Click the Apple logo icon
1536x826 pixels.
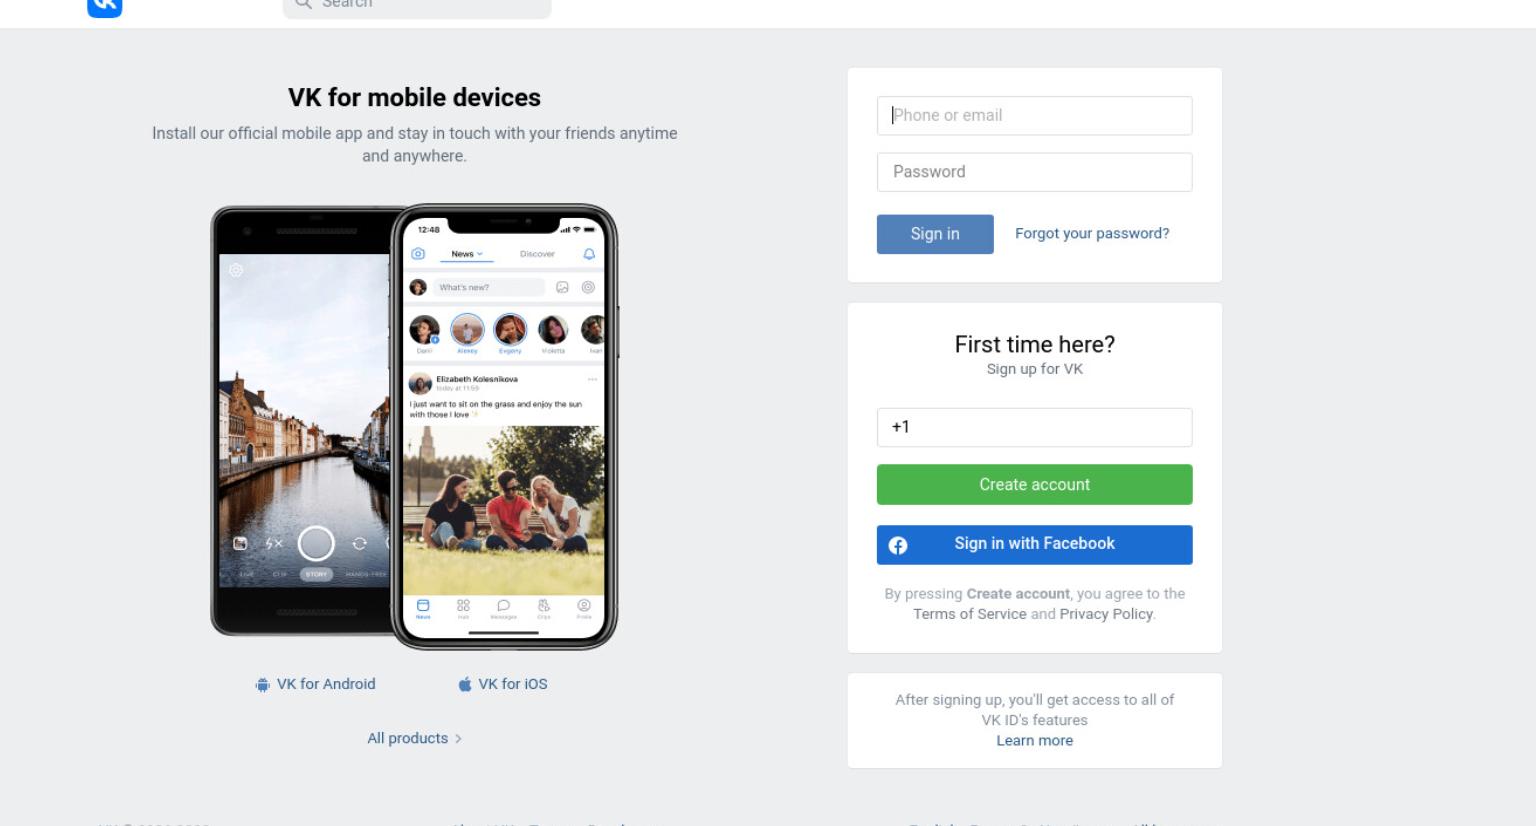pyautogui.click(x=465, y=684)
